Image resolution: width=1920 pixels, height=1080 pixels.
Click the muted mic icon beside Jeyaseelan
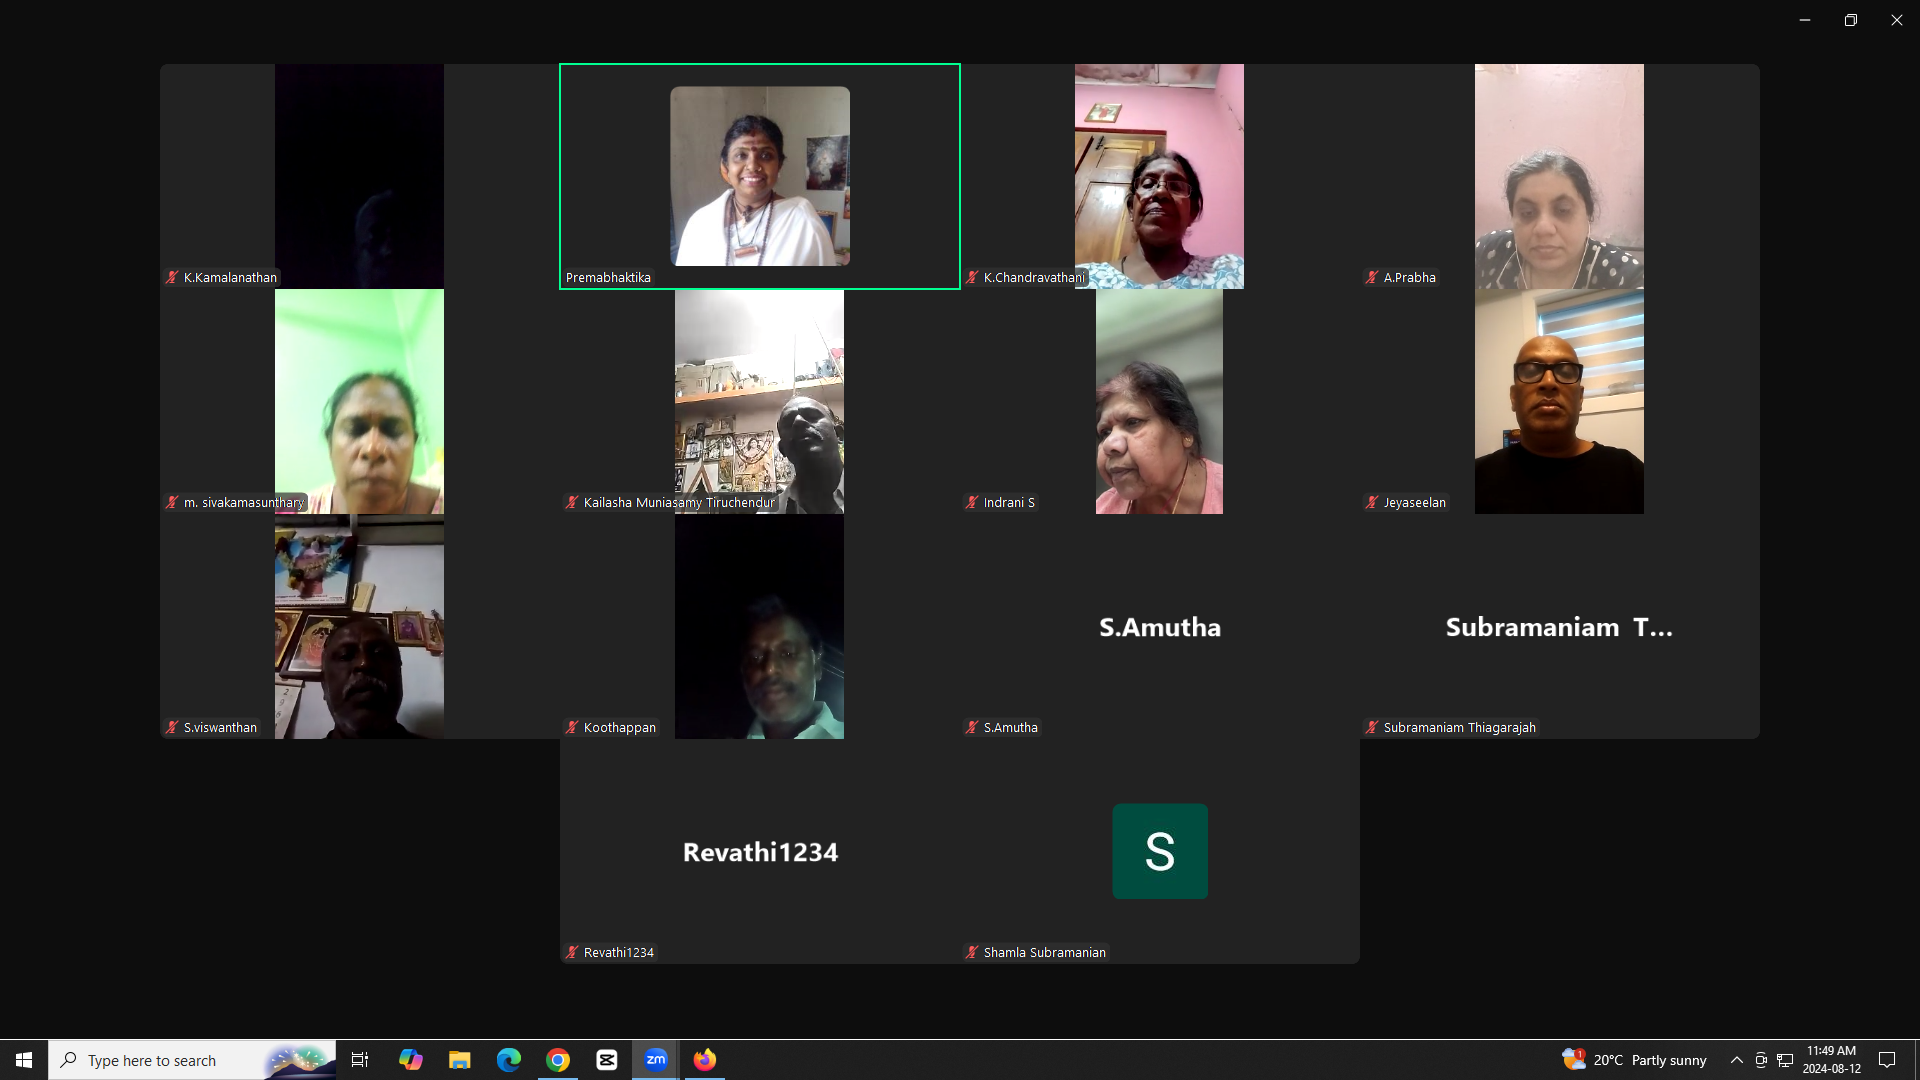(x=1372, y=503)
